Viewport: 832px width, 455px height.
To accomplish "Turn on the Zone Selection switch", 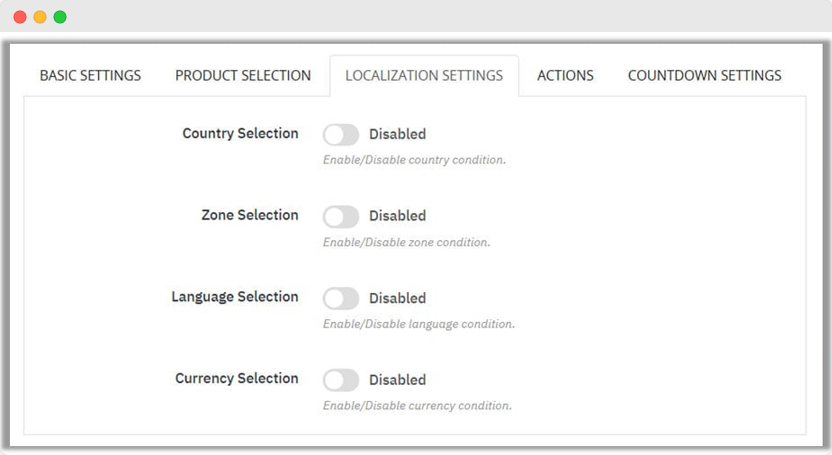I will tap(341, 216).
